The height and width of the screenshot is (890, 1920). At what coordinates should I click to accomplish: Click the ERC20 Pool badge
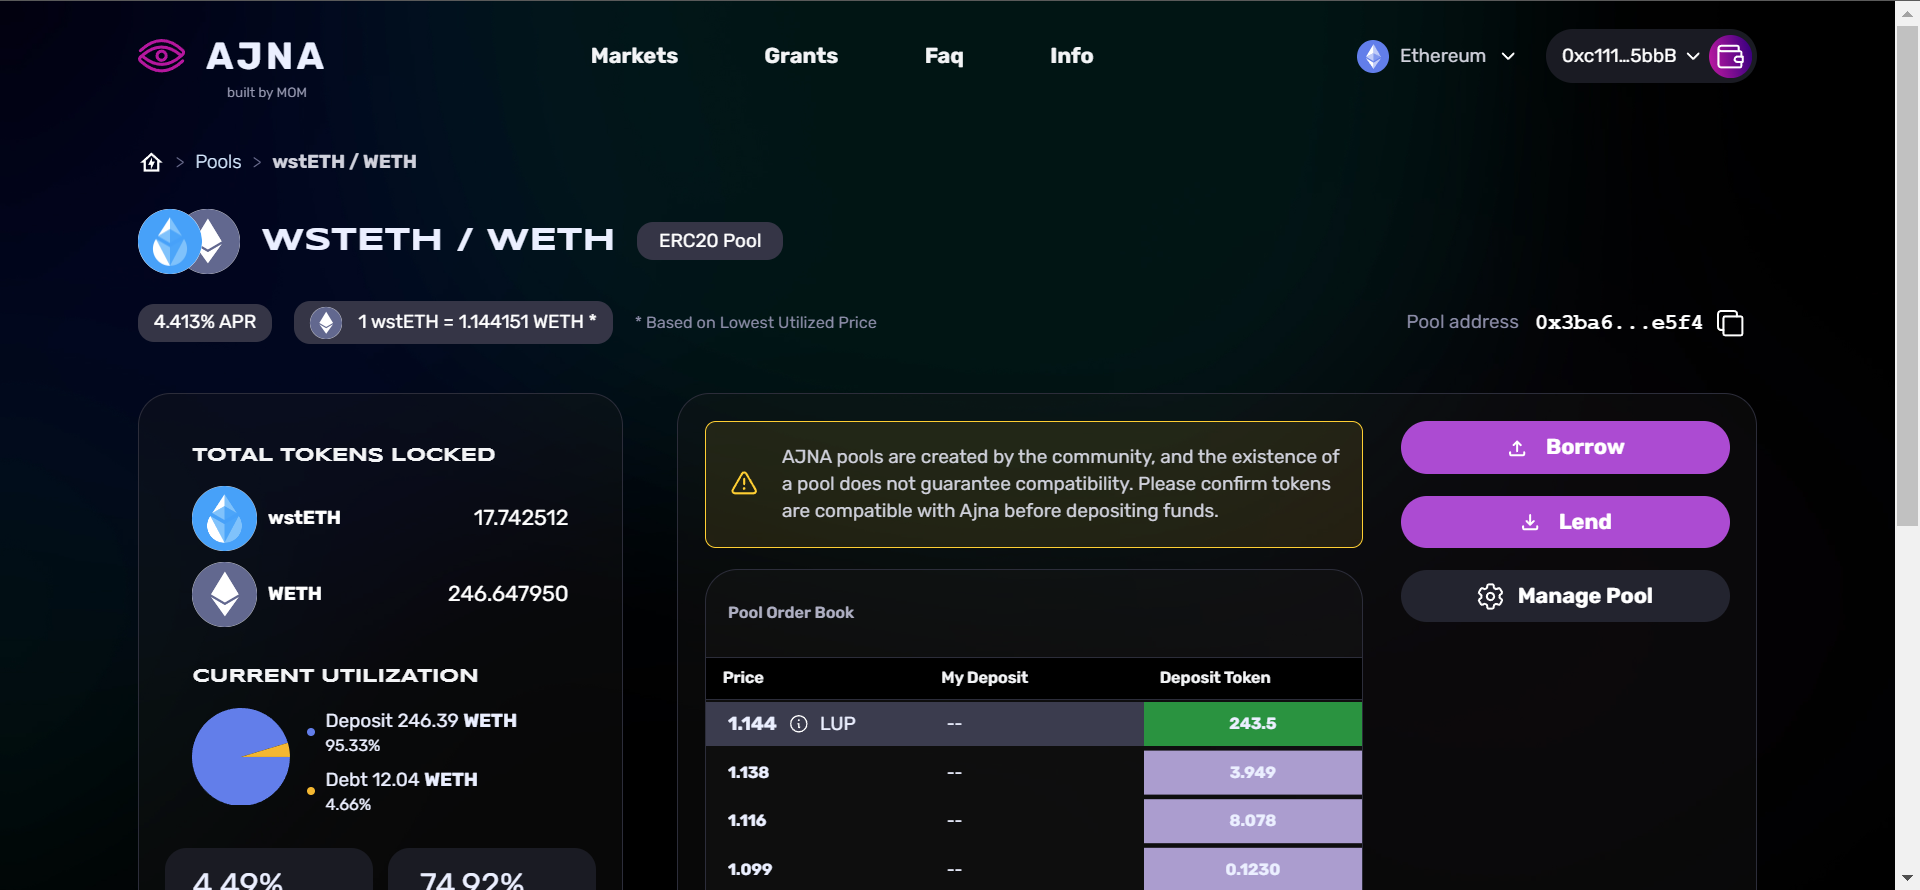tap(710, 241)
